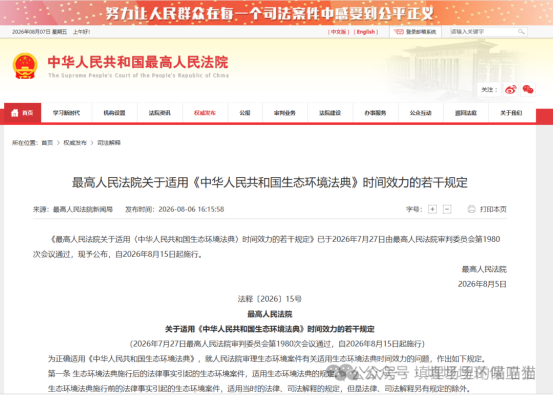Image resolution: width=553 pixels, height=396 pixels.
Task: Click the site title 中华人民共和国最高人民法院
Action: (138, 62)
